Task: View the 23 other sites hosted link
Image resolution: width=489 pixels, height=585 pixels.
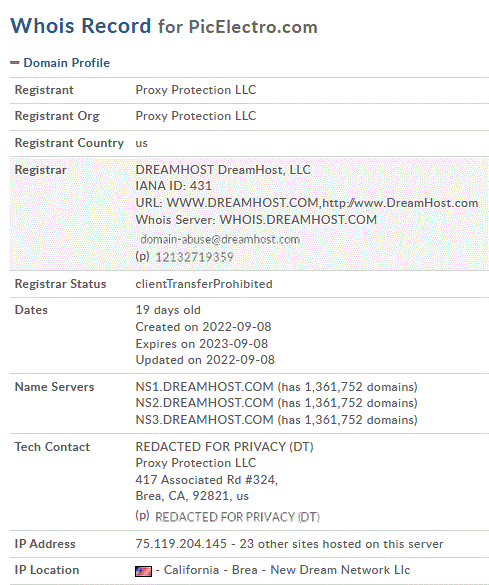Action: pos(341,544)
